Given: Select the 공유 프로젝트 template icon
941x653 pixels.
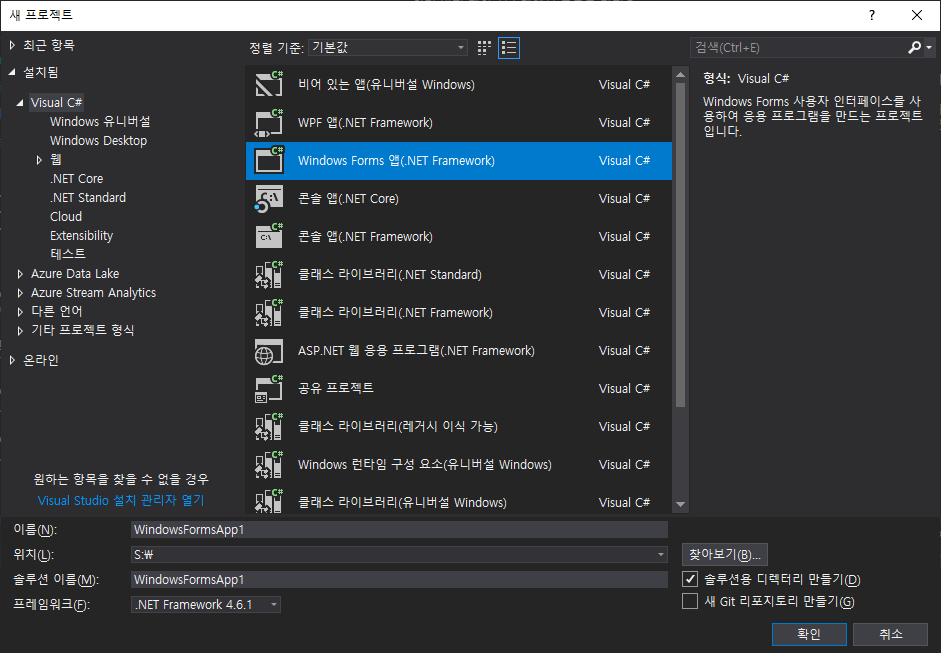Looking at the screenshot, I should [269, 388].
